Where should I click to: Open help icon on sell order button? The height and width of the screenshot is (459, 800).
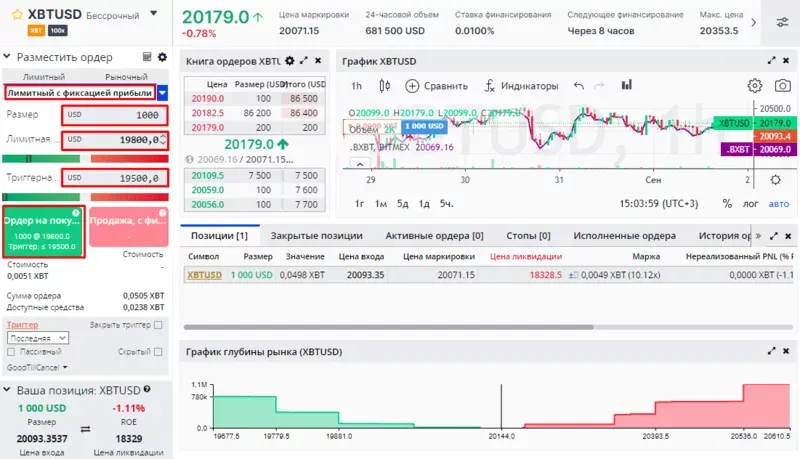162,213
